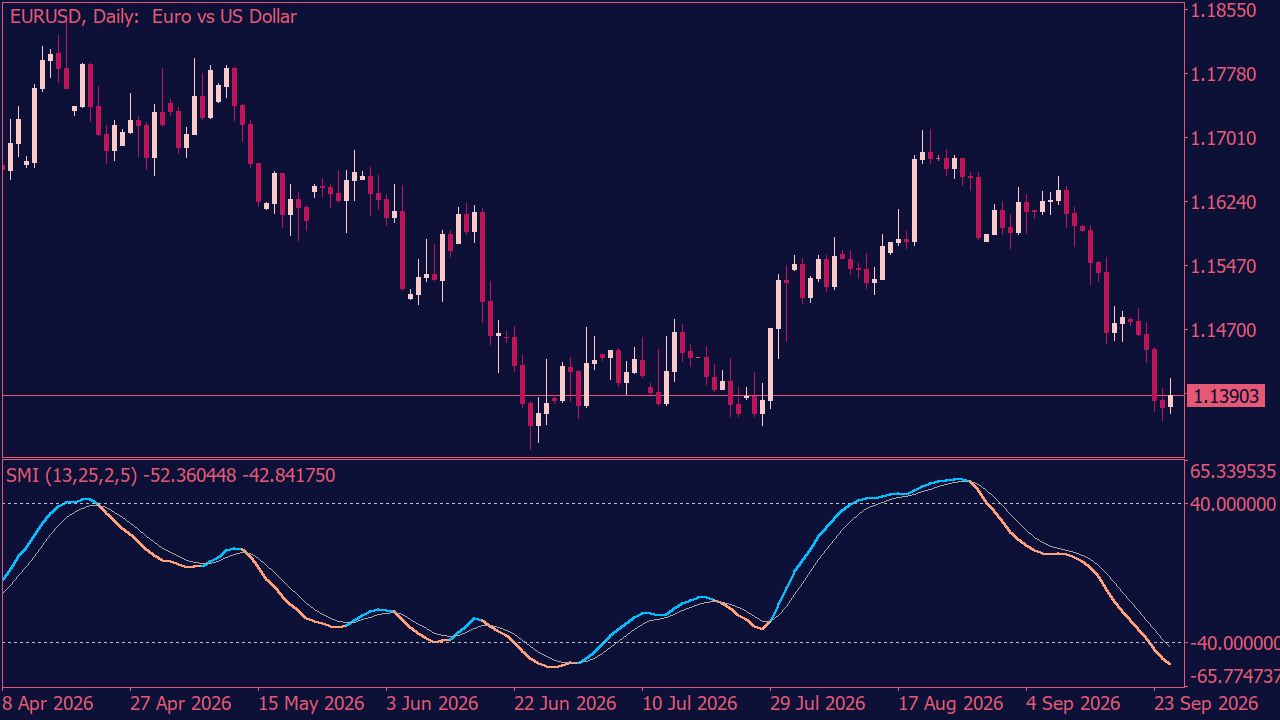Click the 17 Aug 2026 date label
The image size is (1280, 720).
[950, 703]
